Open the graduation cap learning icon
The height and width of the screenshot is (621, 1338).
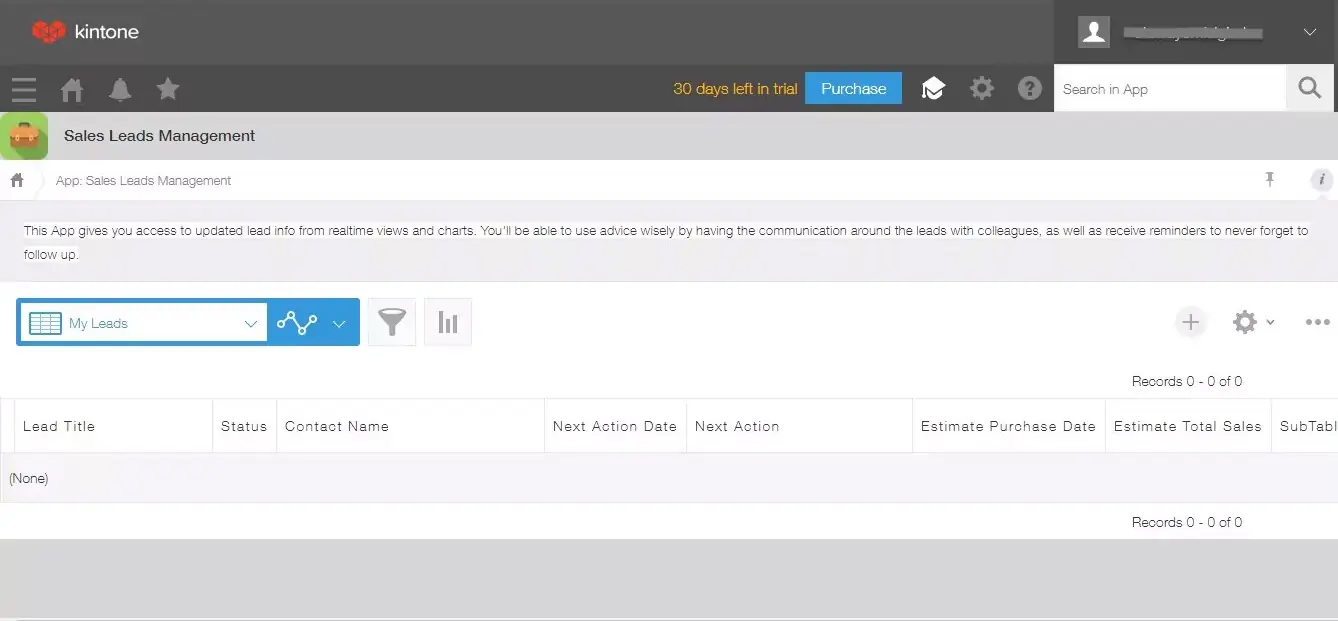pos(933,89)
